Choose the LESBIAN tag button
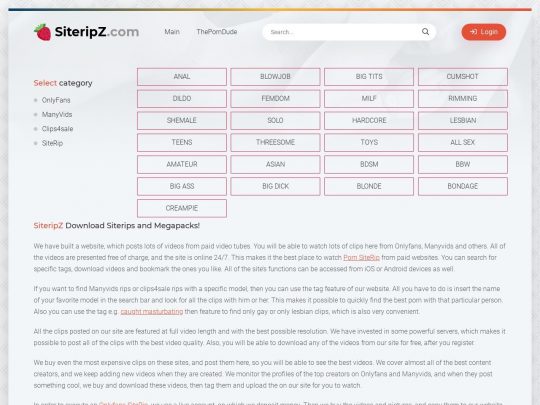This screenshot has height=405, width=540. 463,121
